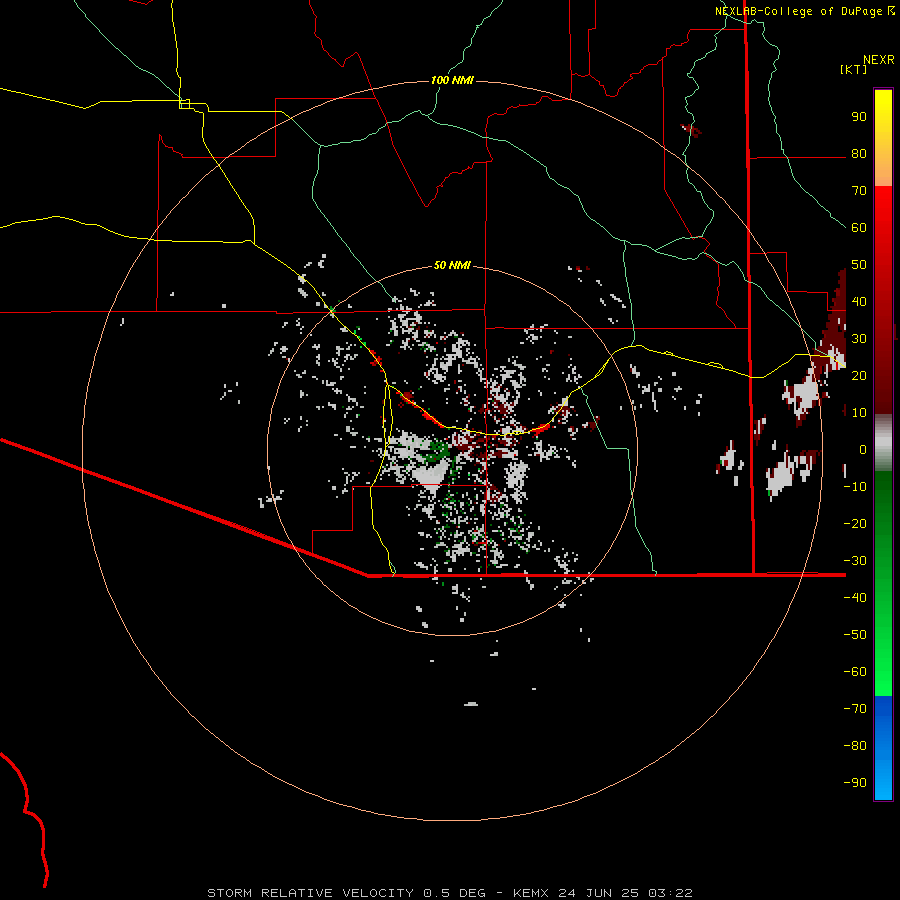Click the positive 70 knot scale label
This screenshot has width=900, height=900.
pyautogui.click(x=859, y=191)
